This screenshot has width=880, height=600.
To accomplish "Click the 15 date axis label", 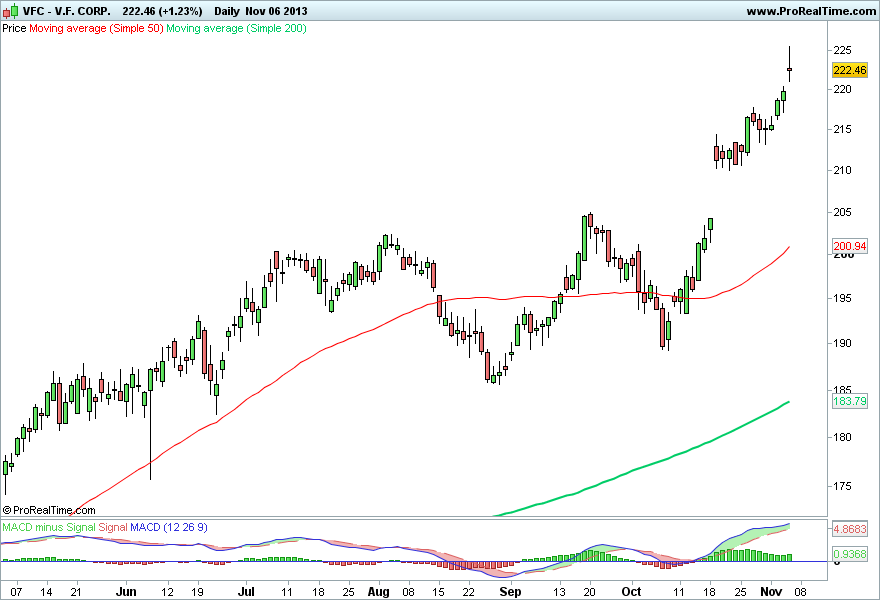I will (x=438, y=592).
